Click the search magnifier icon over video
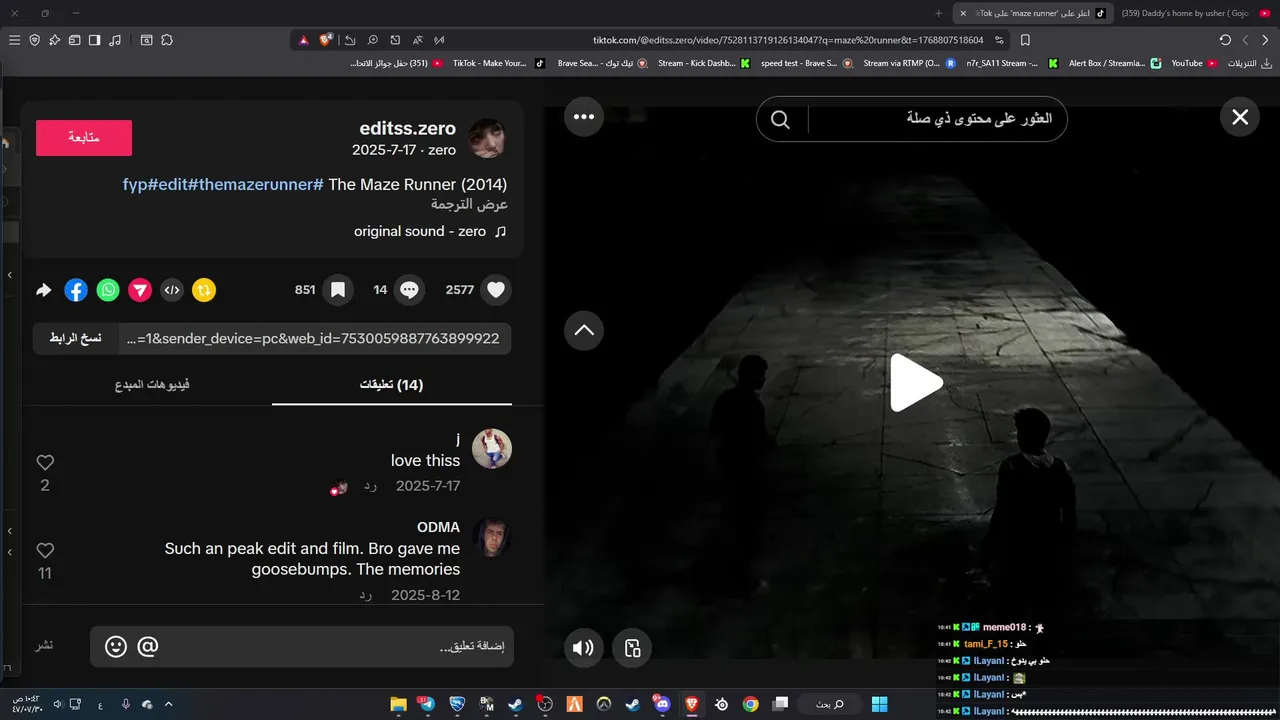Screen dimensions: 1280x720 click(x=781, y=120)
